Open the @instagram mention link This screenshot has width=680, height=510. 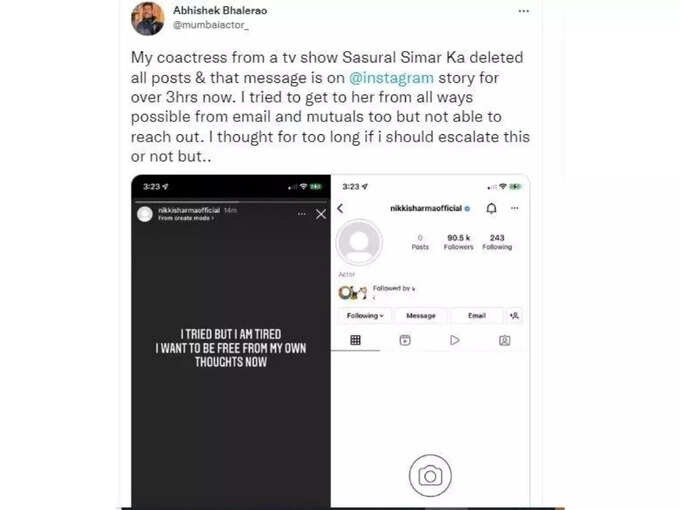point(391,78)
